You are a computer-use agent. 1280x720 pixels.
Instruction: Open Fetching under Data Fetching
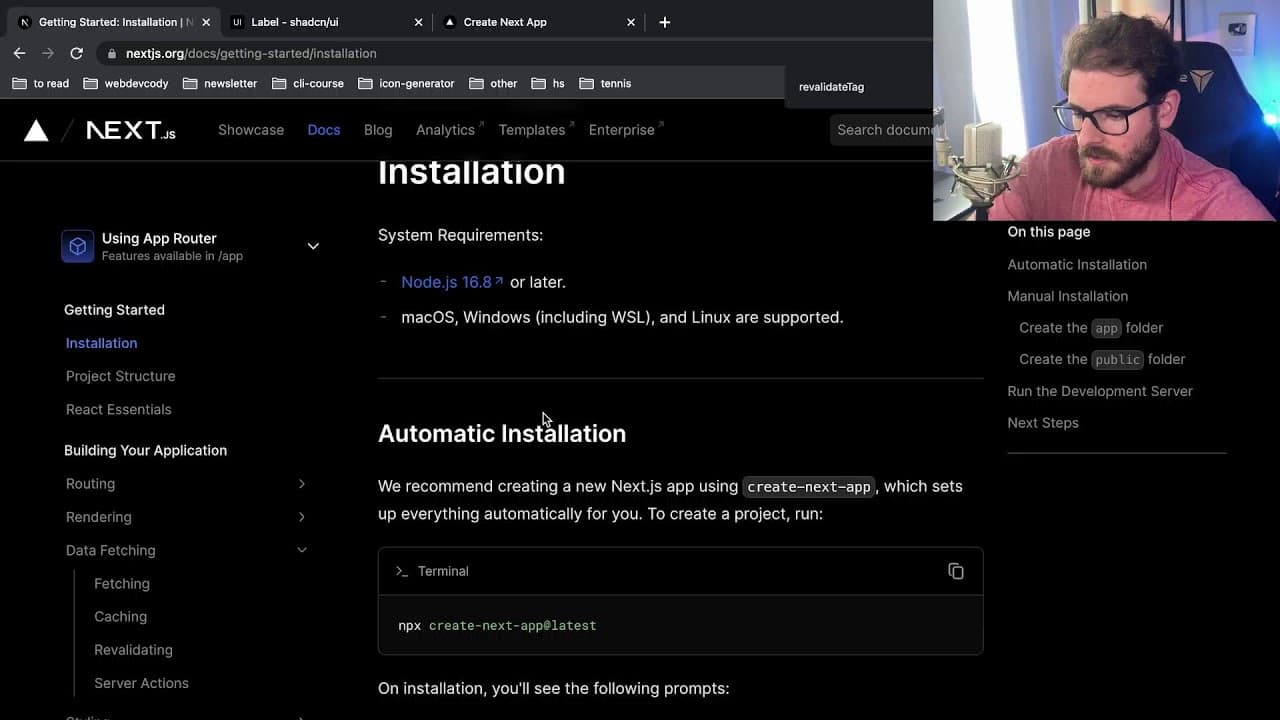[122, 584]
